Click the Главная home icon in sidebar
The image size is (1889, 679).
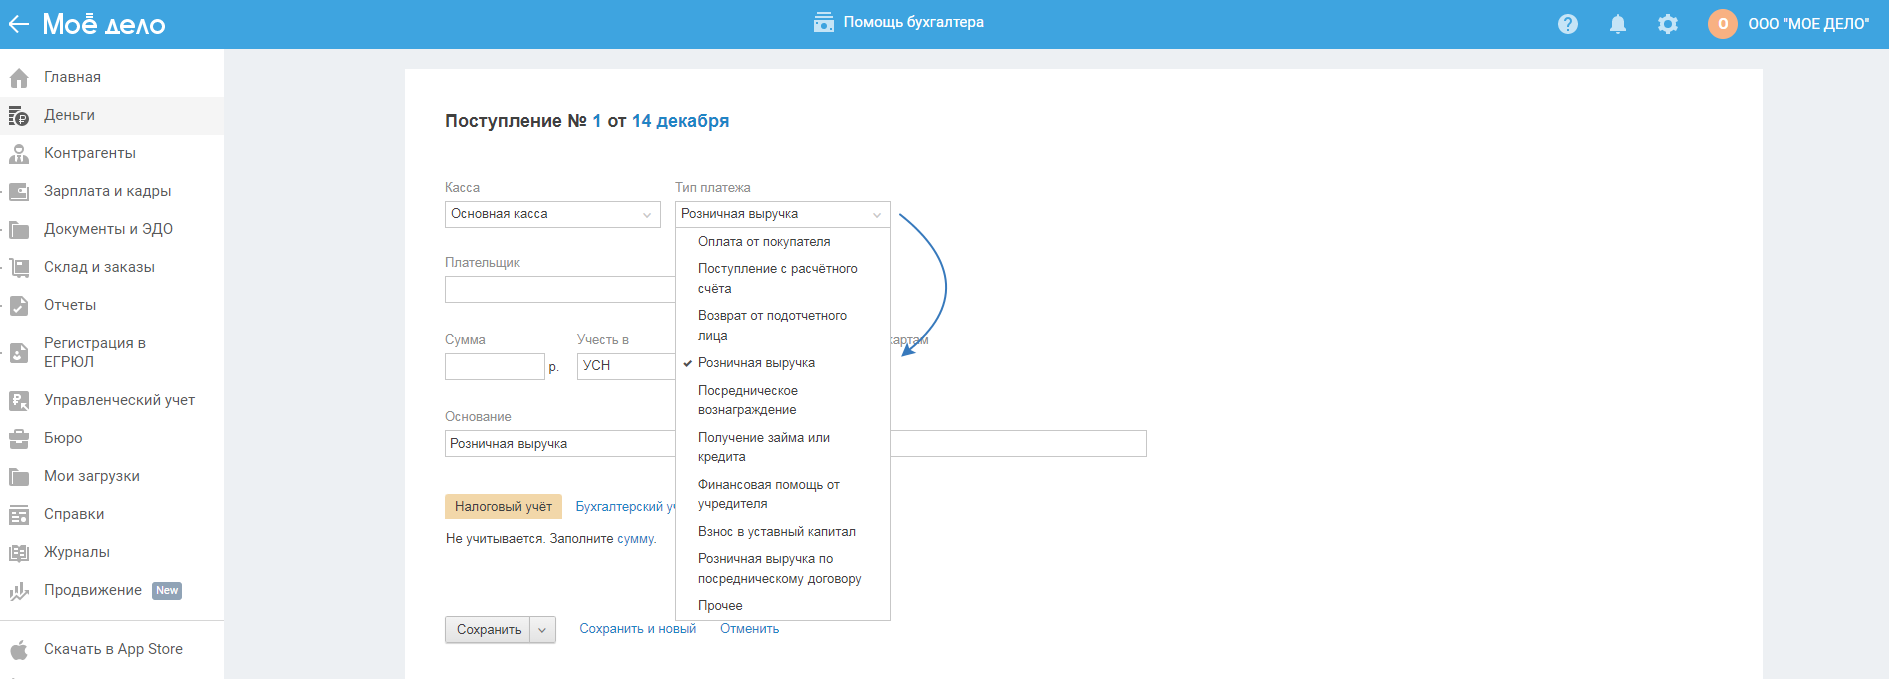click(19, 78)
